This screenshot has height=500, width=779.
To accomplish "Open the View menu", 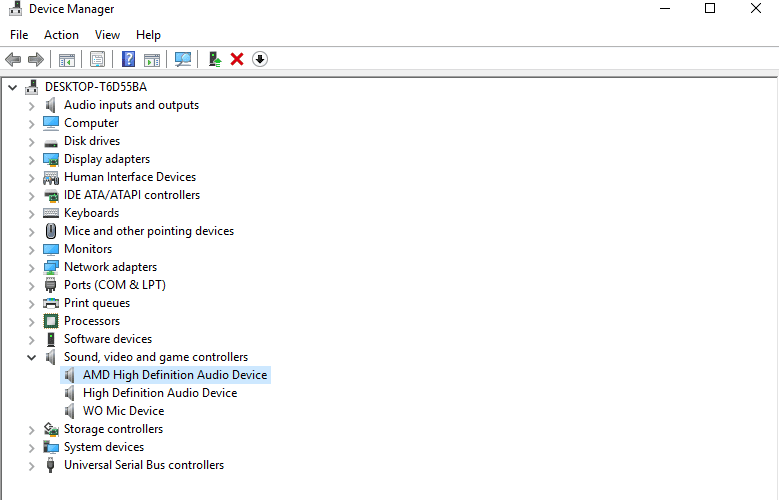I will (107, 35).
